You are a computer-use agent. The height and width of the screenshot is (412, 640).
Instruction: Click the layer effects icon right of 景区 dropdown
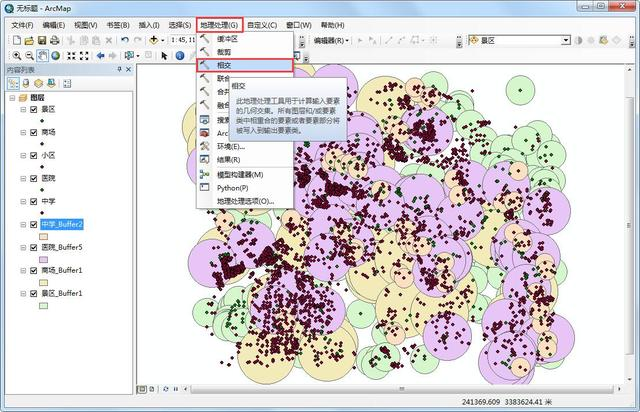coord(578,40)
